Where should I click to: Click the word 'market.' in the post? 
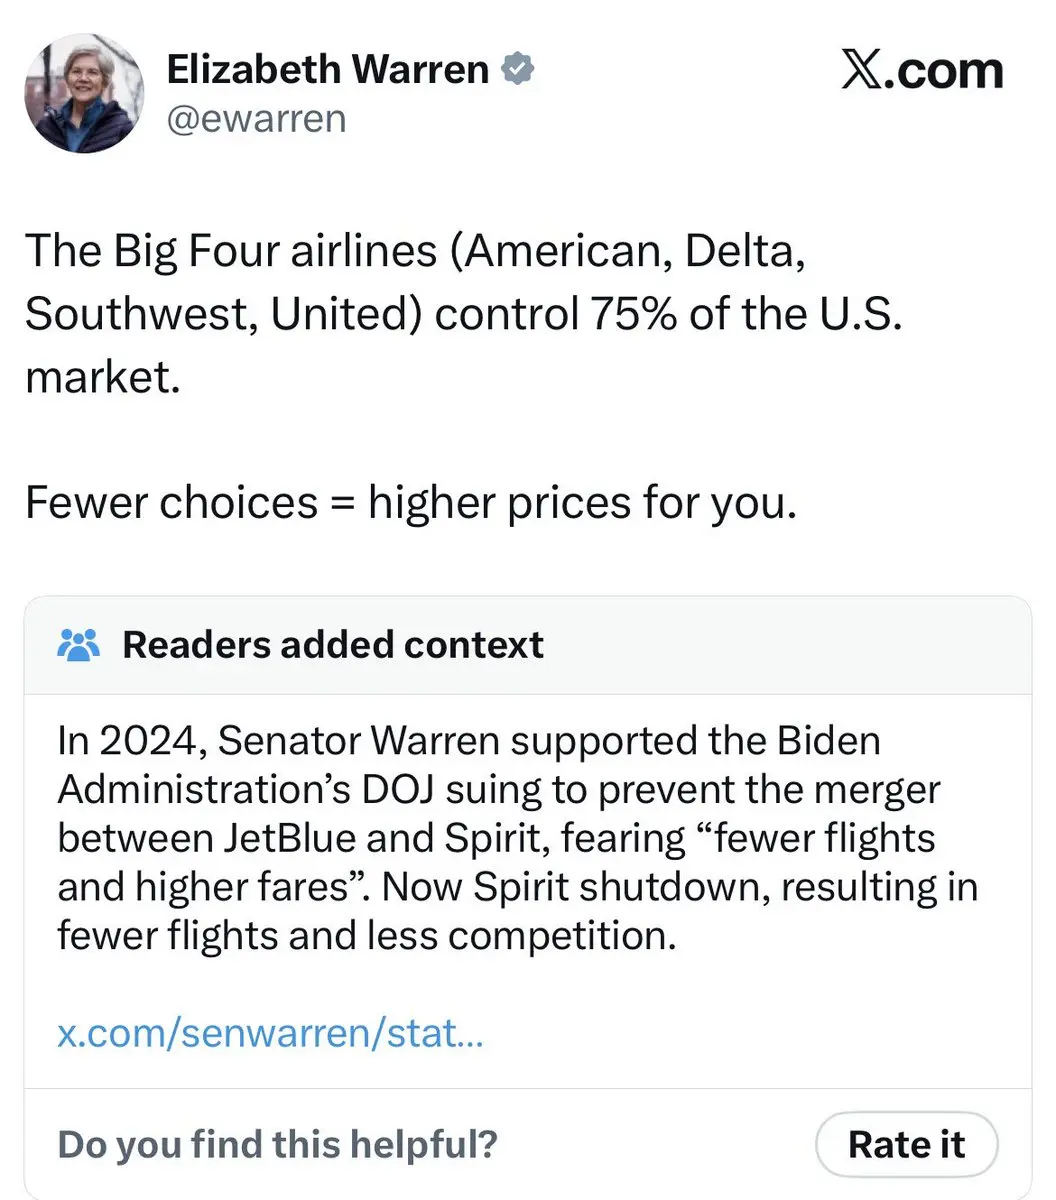(102, 377)
